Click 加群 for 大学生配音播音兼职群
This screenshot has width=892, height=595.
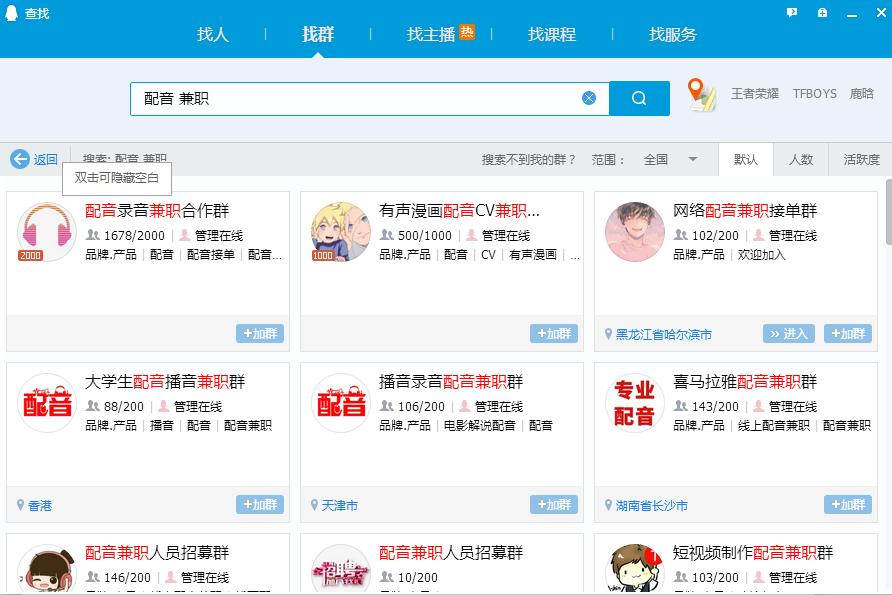point(260,506)
